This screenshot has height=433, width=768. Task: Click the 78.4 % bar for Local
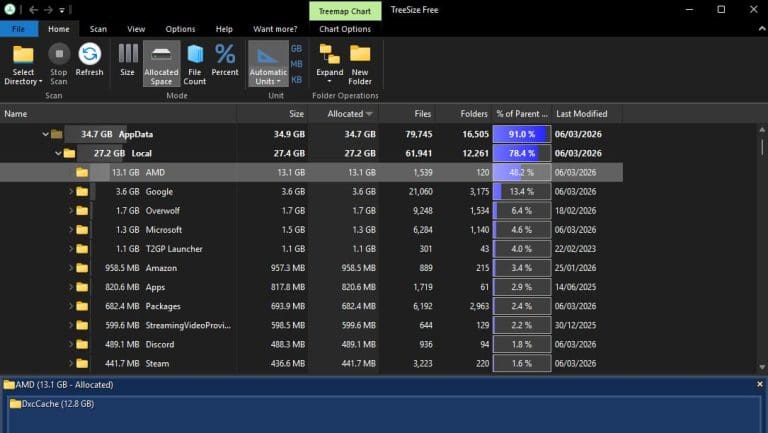tap(522, 153)
